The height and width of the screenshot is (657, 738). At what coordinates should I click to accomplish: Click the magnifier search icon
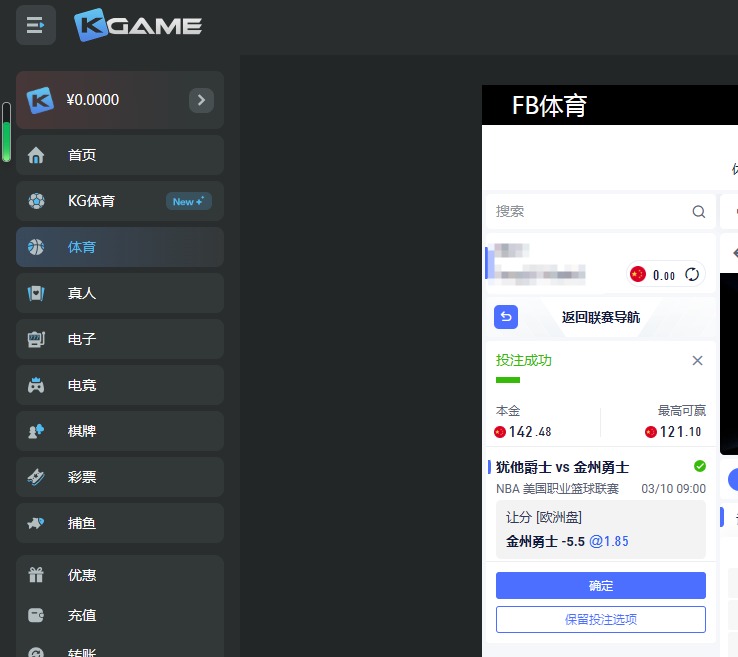click(x=699, y=212)
